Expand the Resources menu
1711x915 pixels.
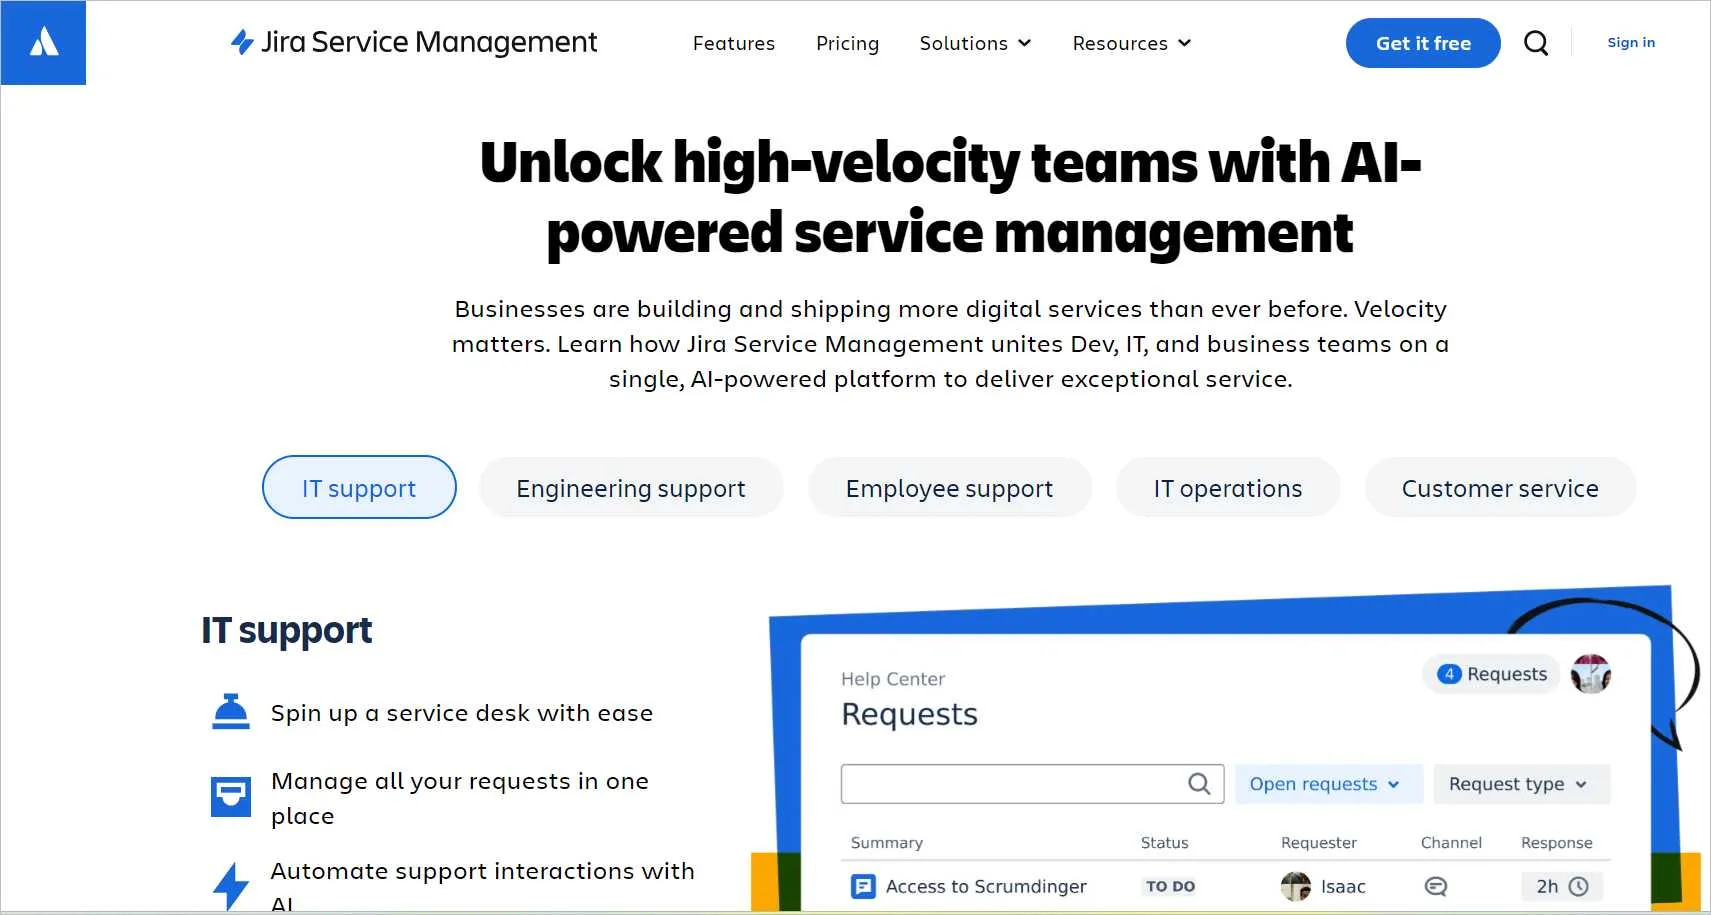click(x=1132, y=43)
